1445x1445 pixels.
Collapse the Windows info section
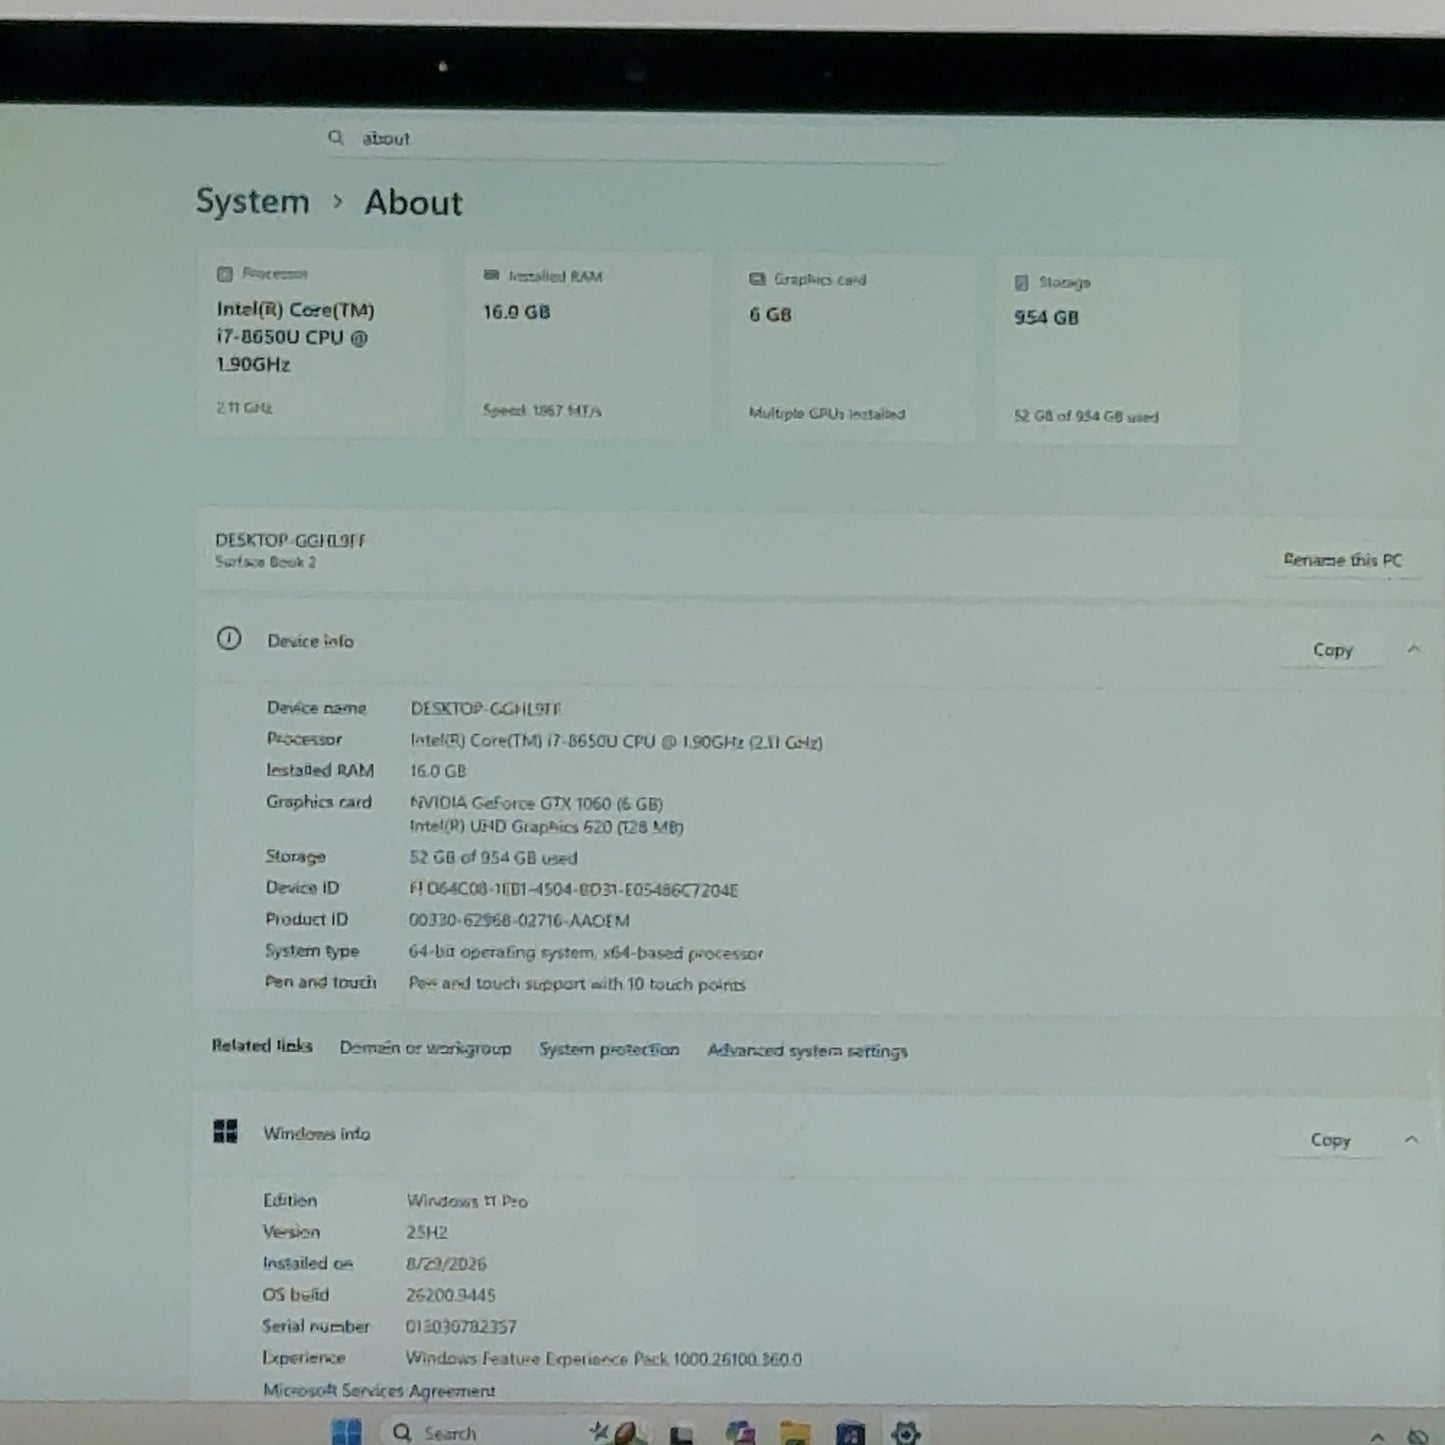click(x=1411, y=1139)
